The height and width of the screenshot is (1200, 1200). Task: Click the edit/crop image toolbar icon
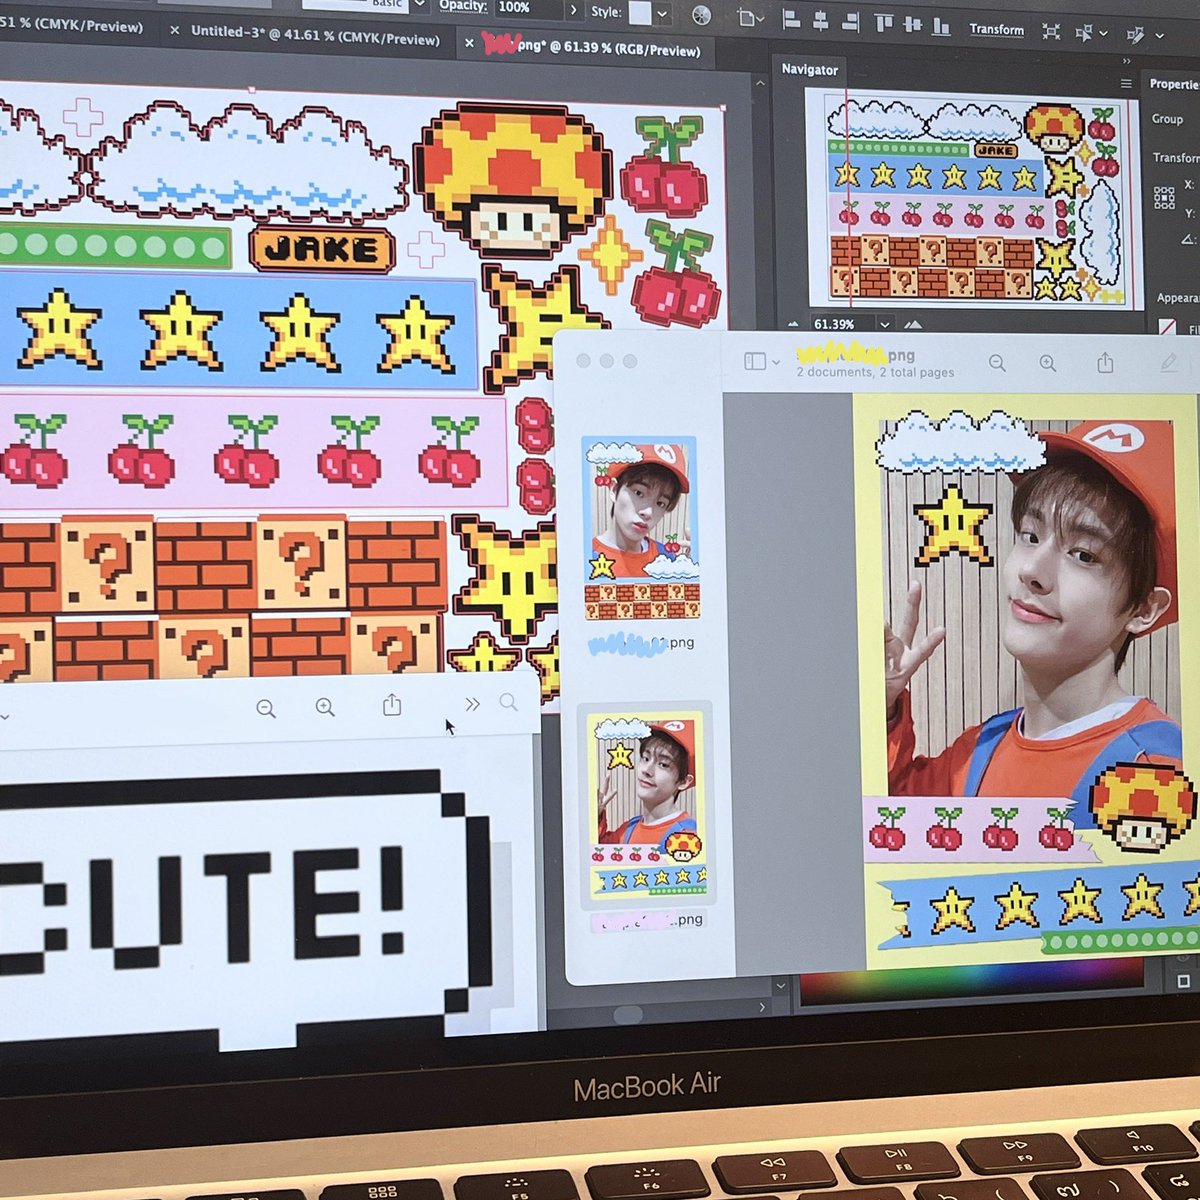point(1135,34)
